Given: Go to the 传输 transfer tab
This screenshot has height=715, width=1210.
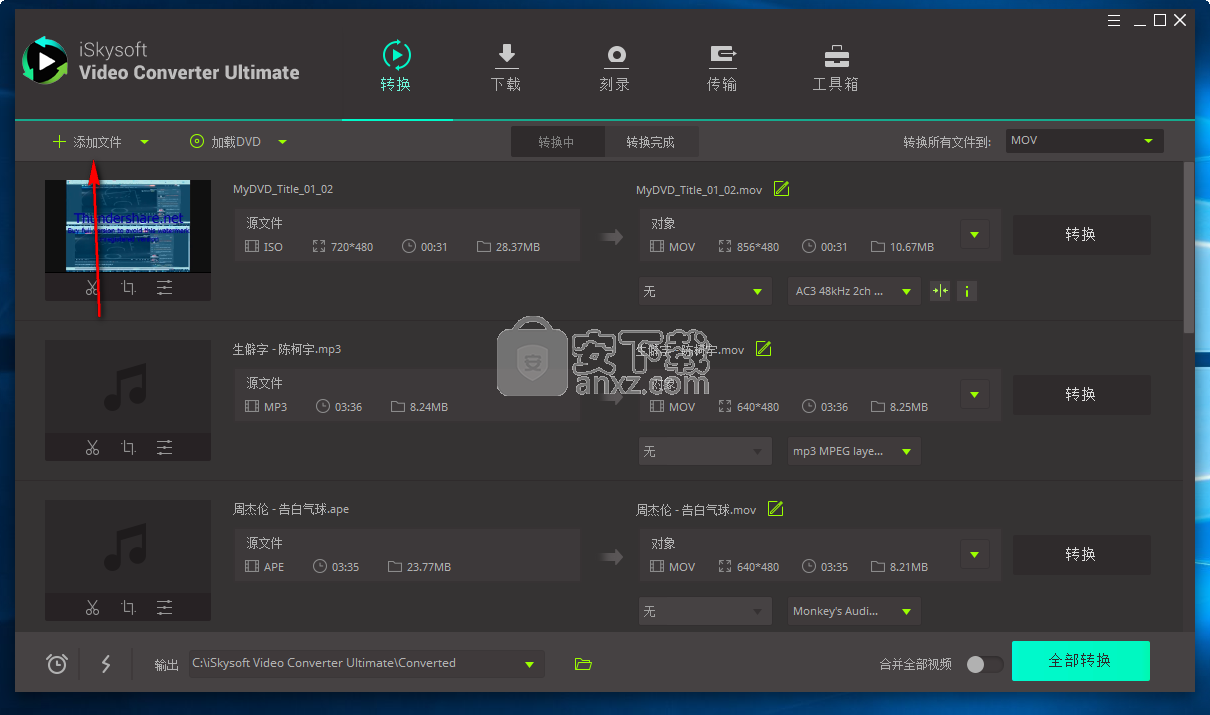Looking at the screenshot, I should (x=722, y=67).
